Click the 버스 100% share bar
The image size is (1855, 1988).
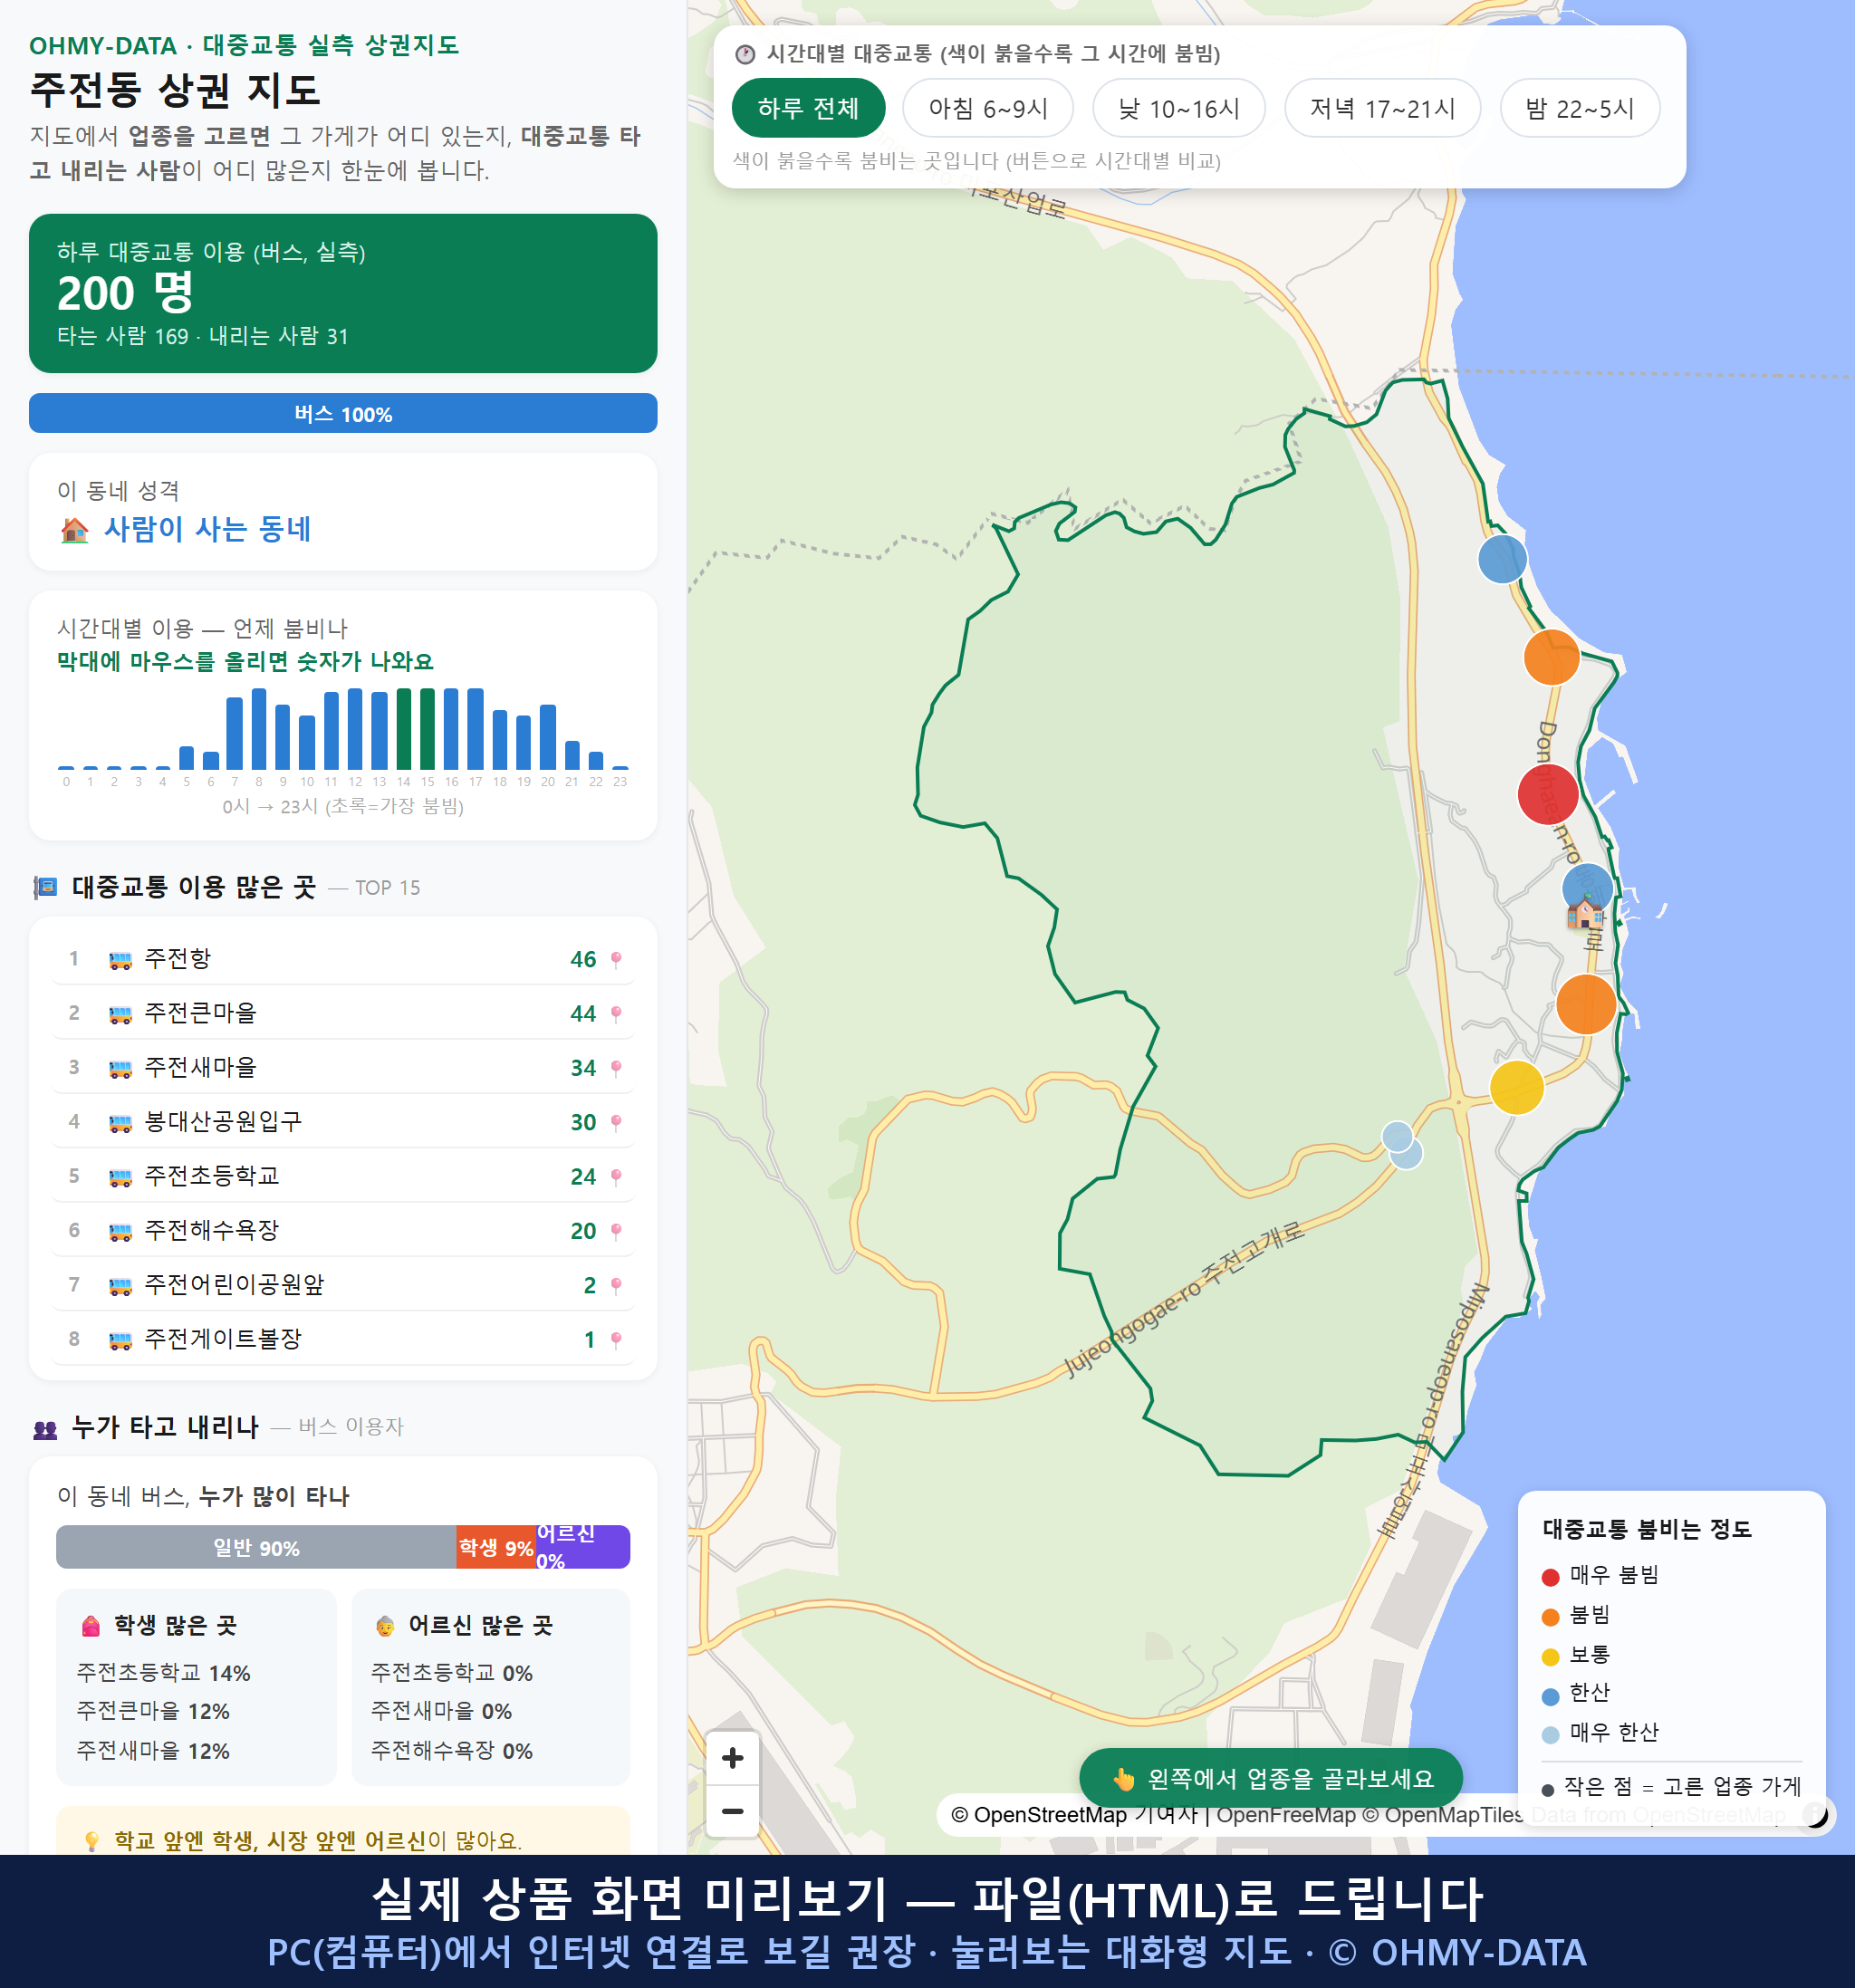pyautogui.click(x=343, y=413)
